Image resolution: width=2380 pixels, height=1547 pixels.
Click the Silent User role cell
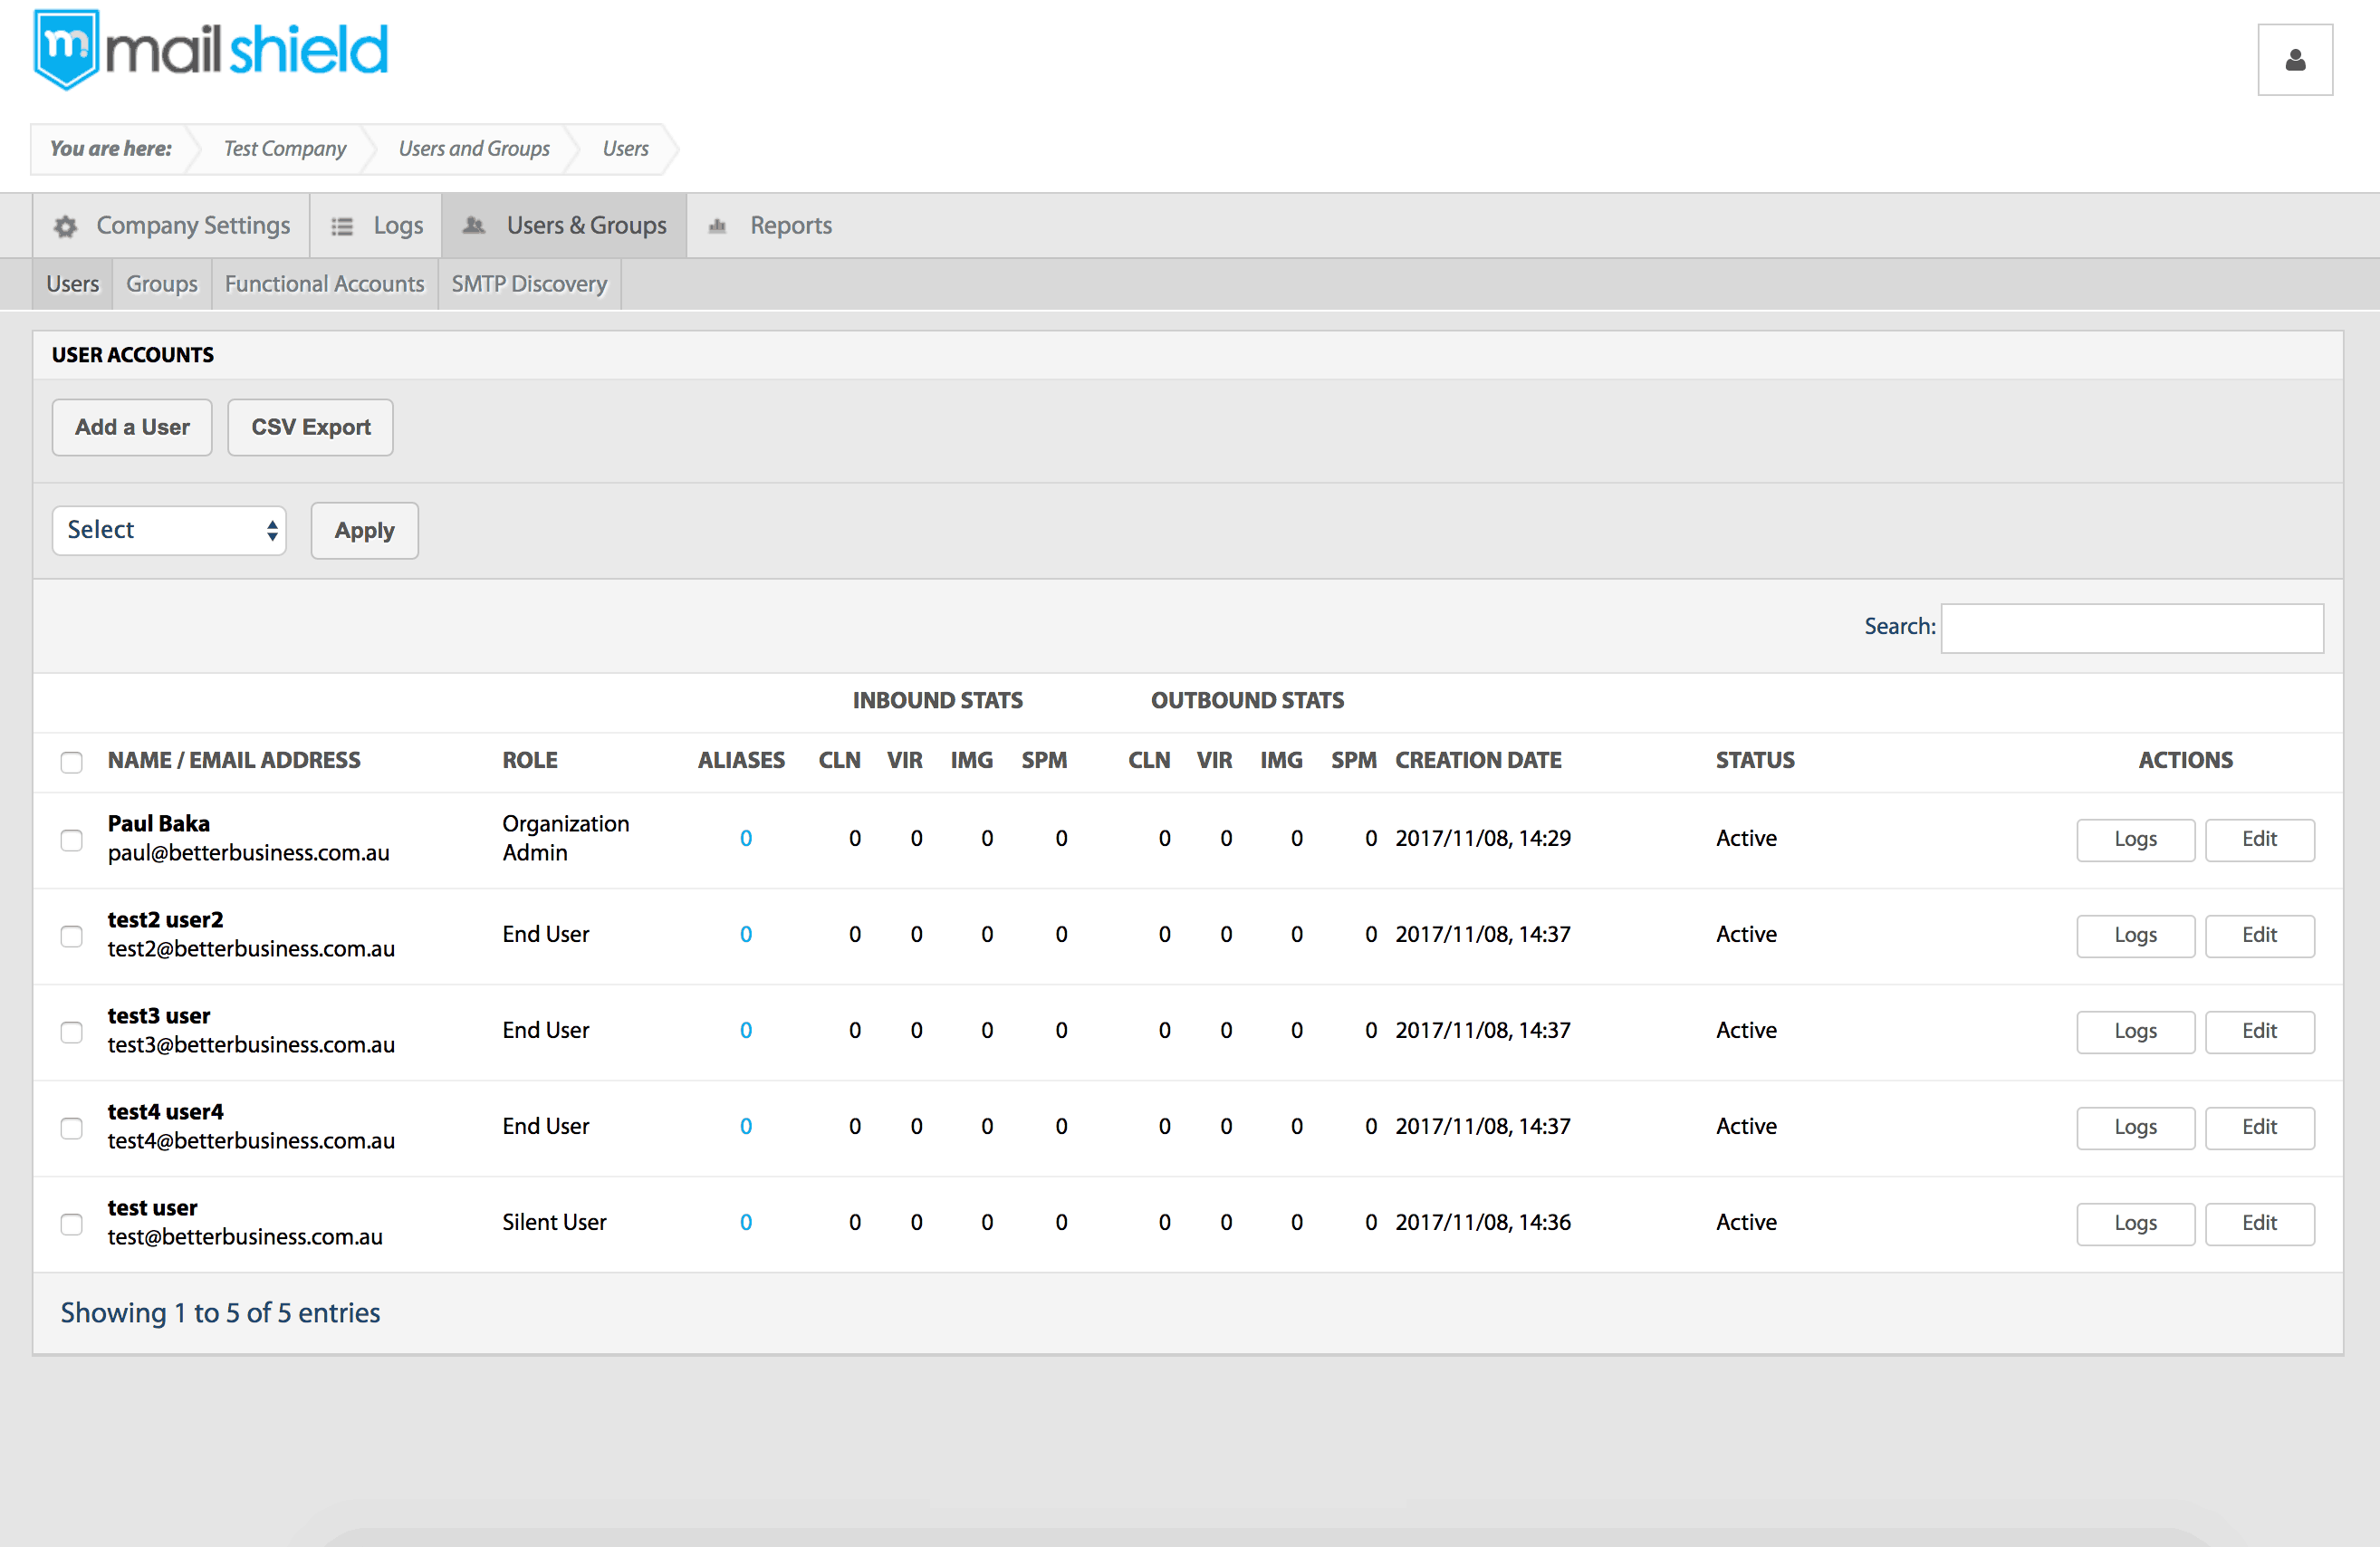point(554,1223)
